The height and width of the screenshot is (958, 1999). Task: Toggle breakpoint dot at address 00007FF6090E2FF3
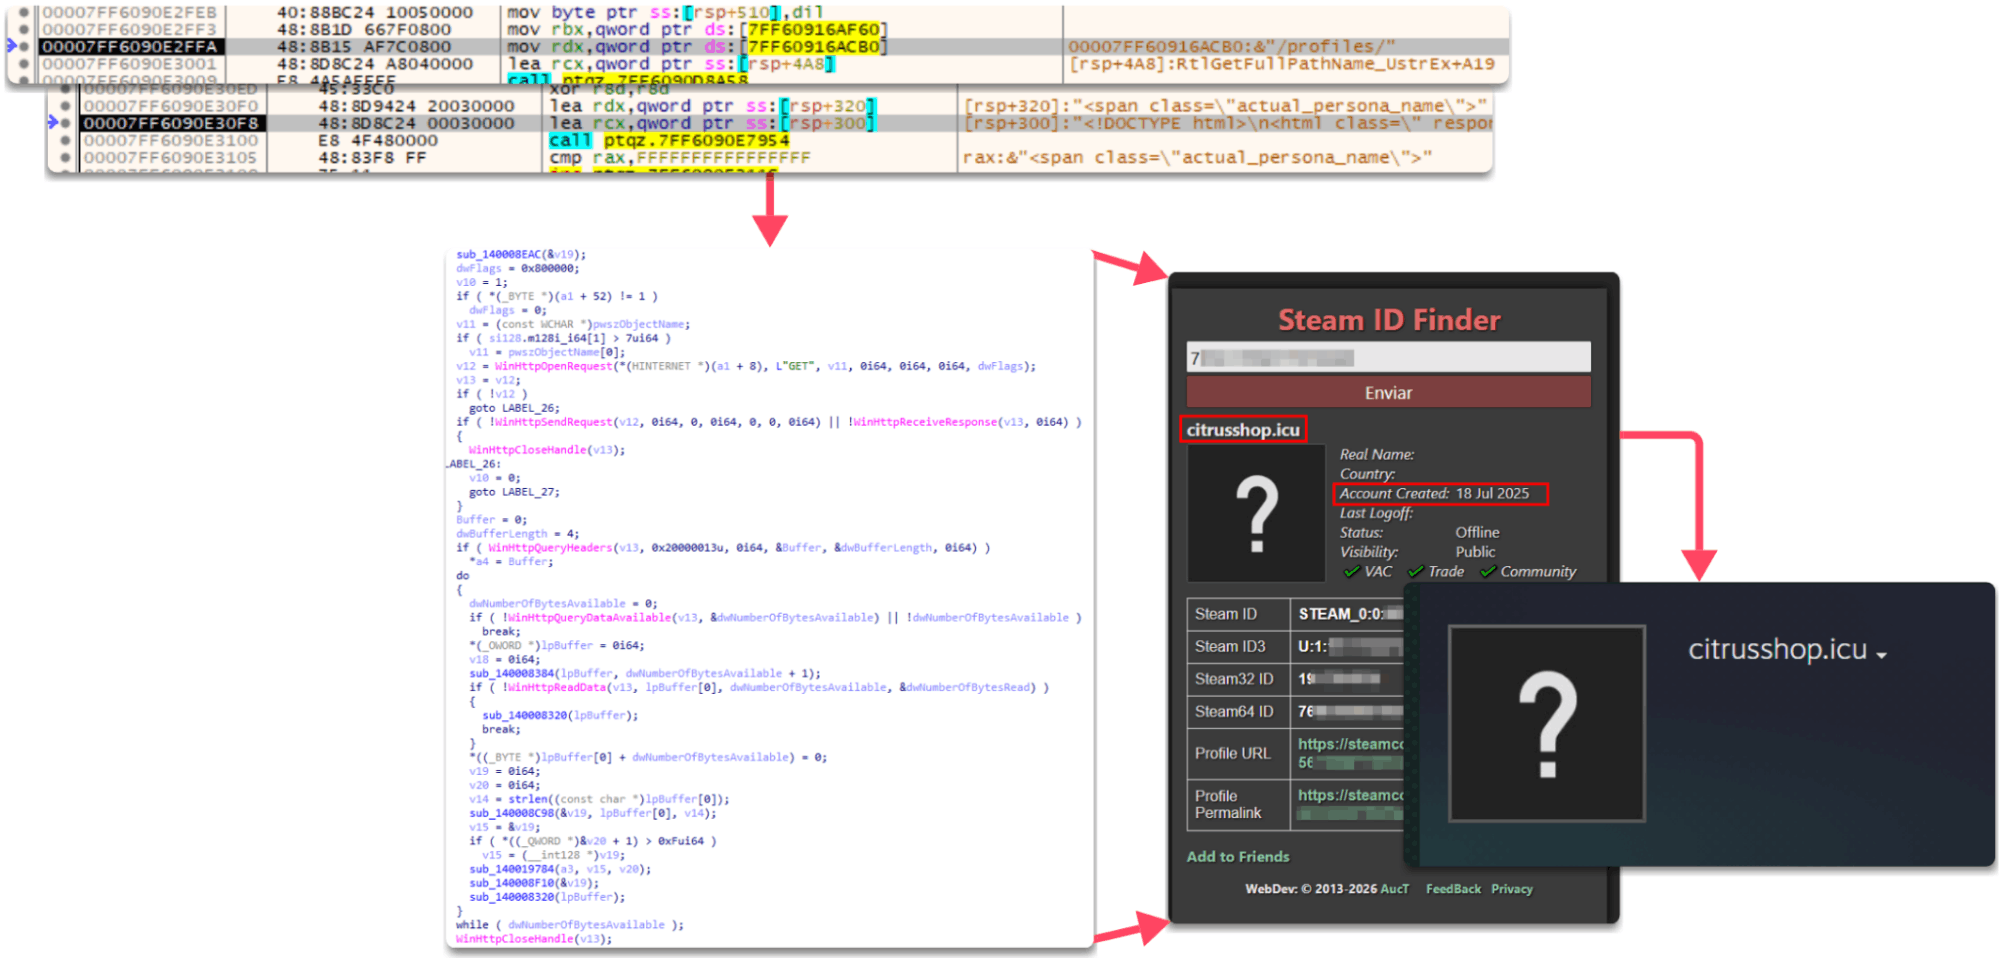24,30
